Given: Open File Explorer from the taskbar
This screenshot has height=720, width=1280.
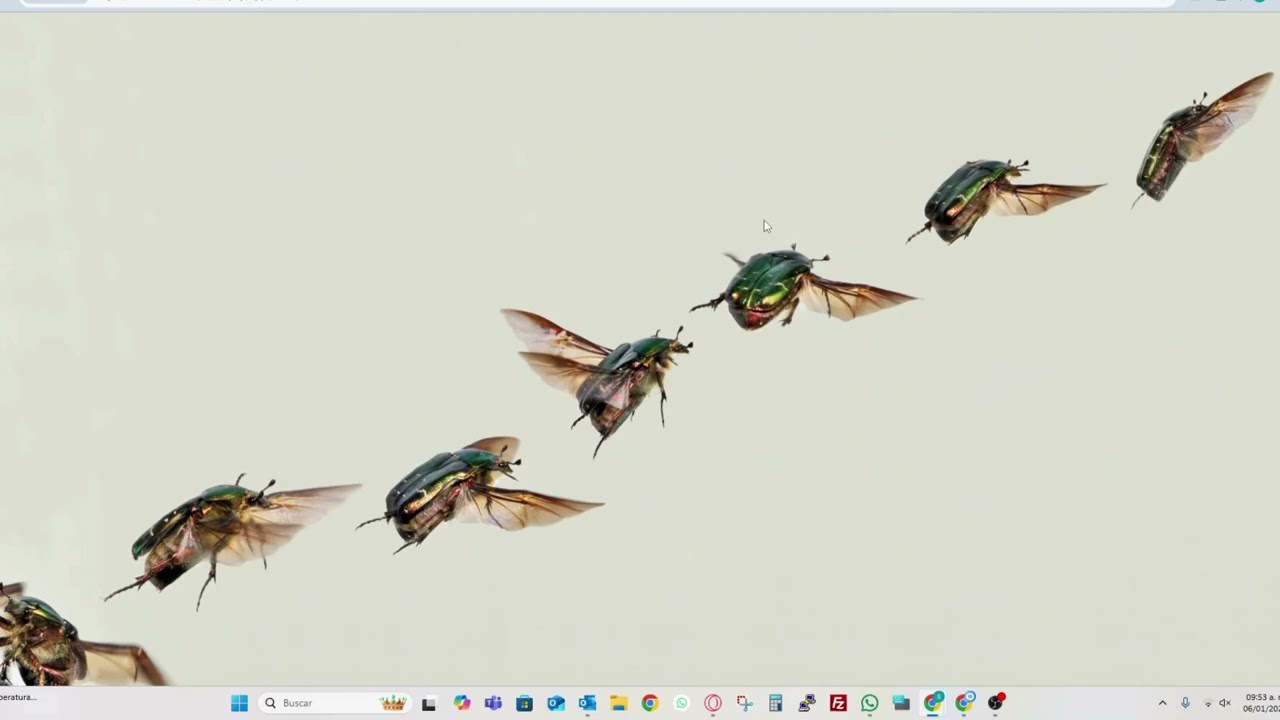Looking at the screenshot, I should 618,703.
